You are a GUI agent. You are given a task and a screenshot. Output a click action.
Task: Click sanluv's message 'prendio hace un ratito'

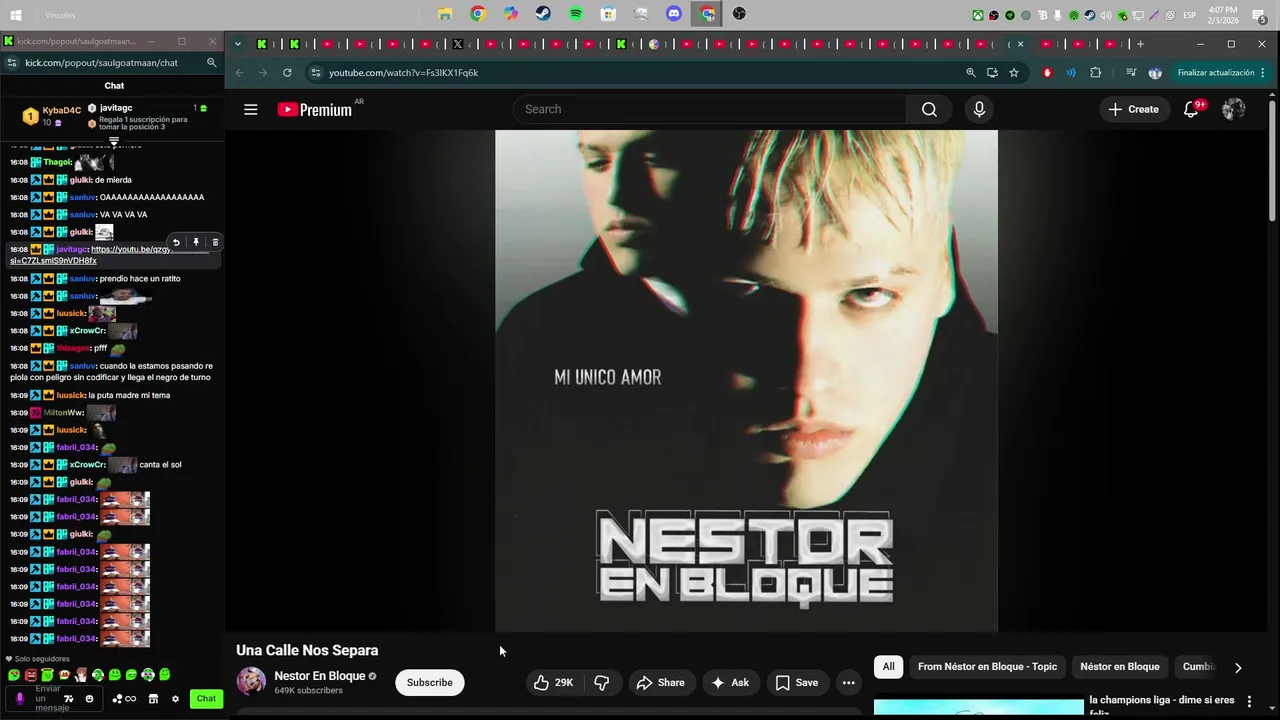pyautogui.click(x=140, y=279)
